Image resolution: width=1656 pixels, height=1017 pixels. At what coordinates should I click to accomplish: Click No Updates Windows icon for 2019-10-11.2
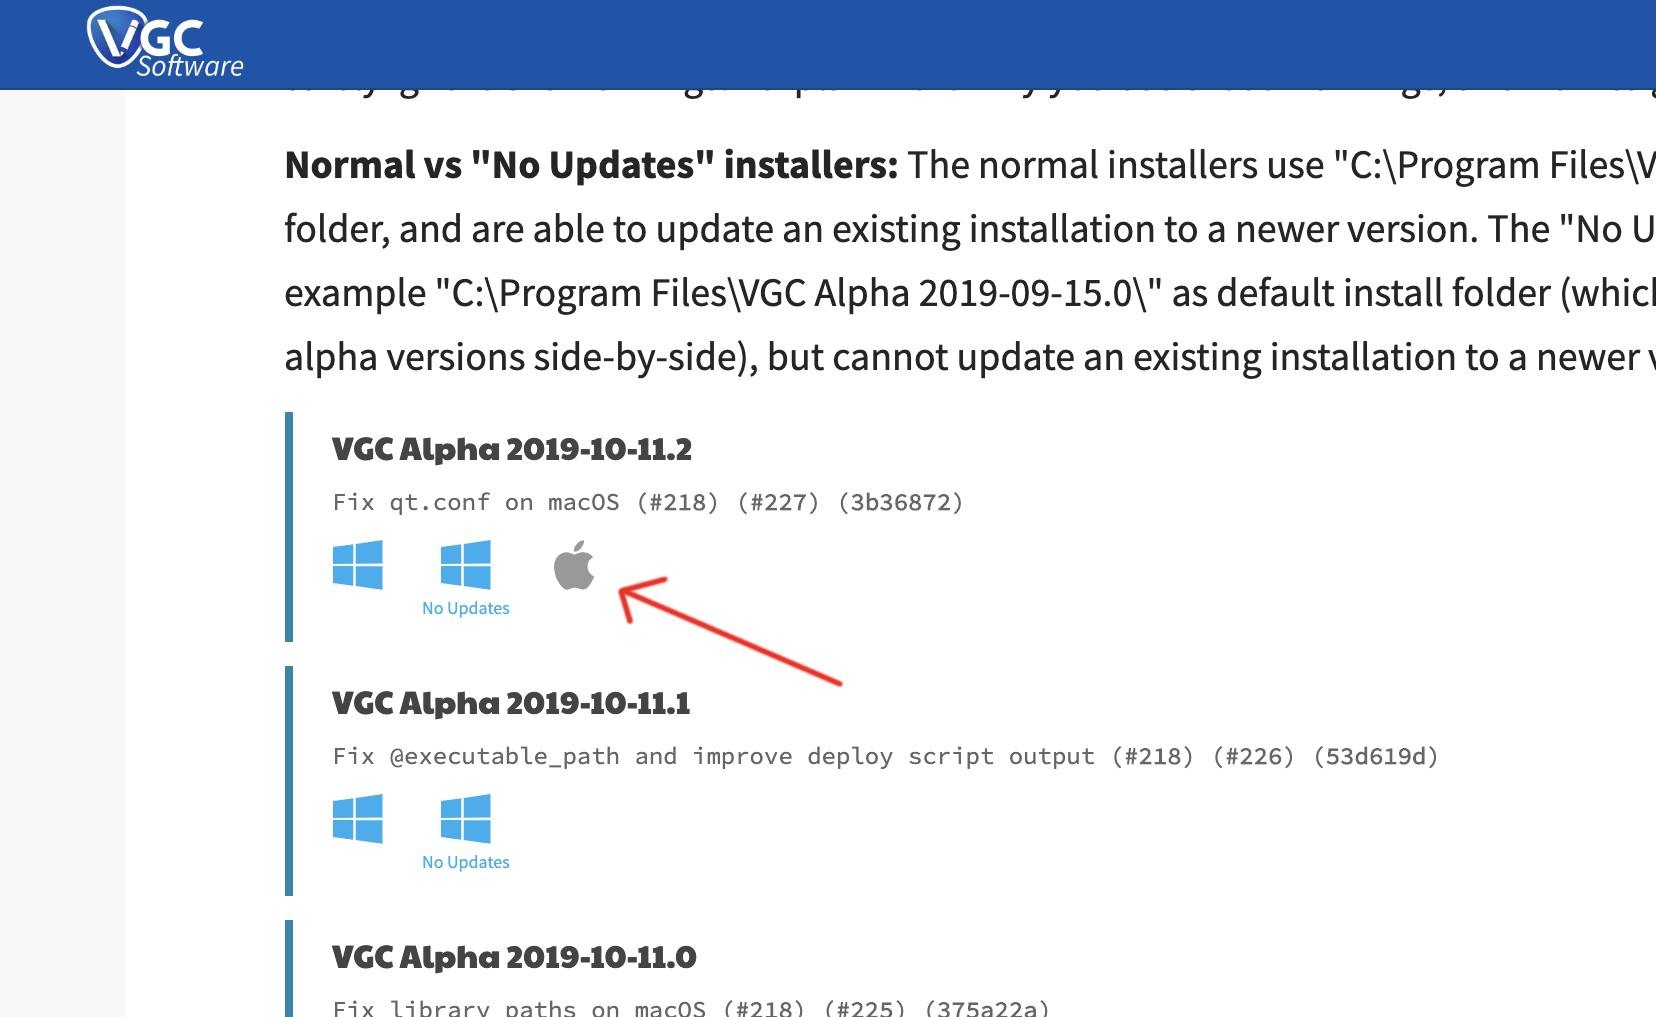[466, 565]
